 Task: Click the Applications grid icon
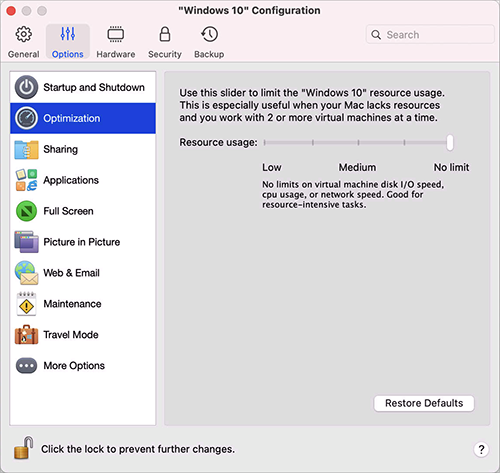tap(26, 180)
